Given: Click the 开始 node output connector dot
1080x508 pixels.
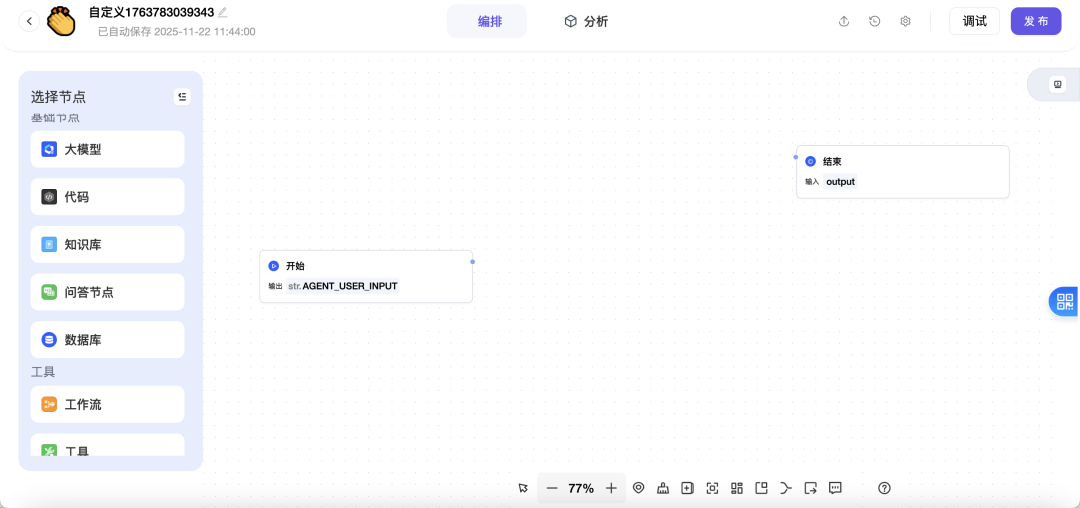Looking at the screenshot, I should [472, 262].
